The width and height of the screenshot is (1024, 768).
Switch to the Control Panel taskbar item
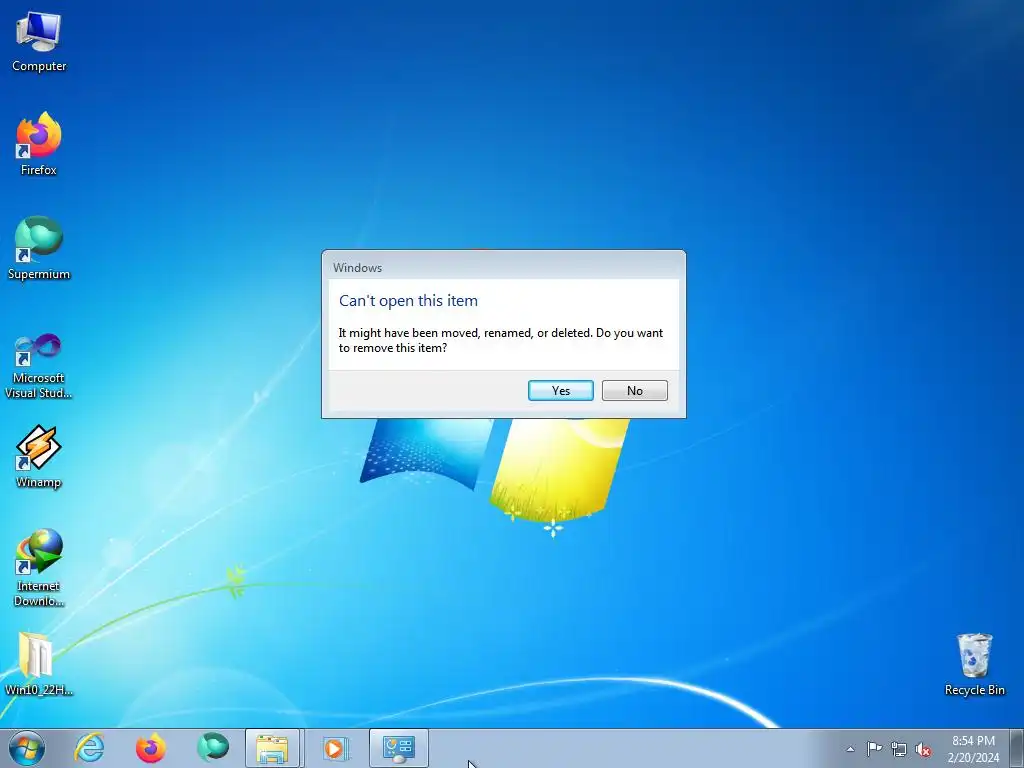(399, 748)
